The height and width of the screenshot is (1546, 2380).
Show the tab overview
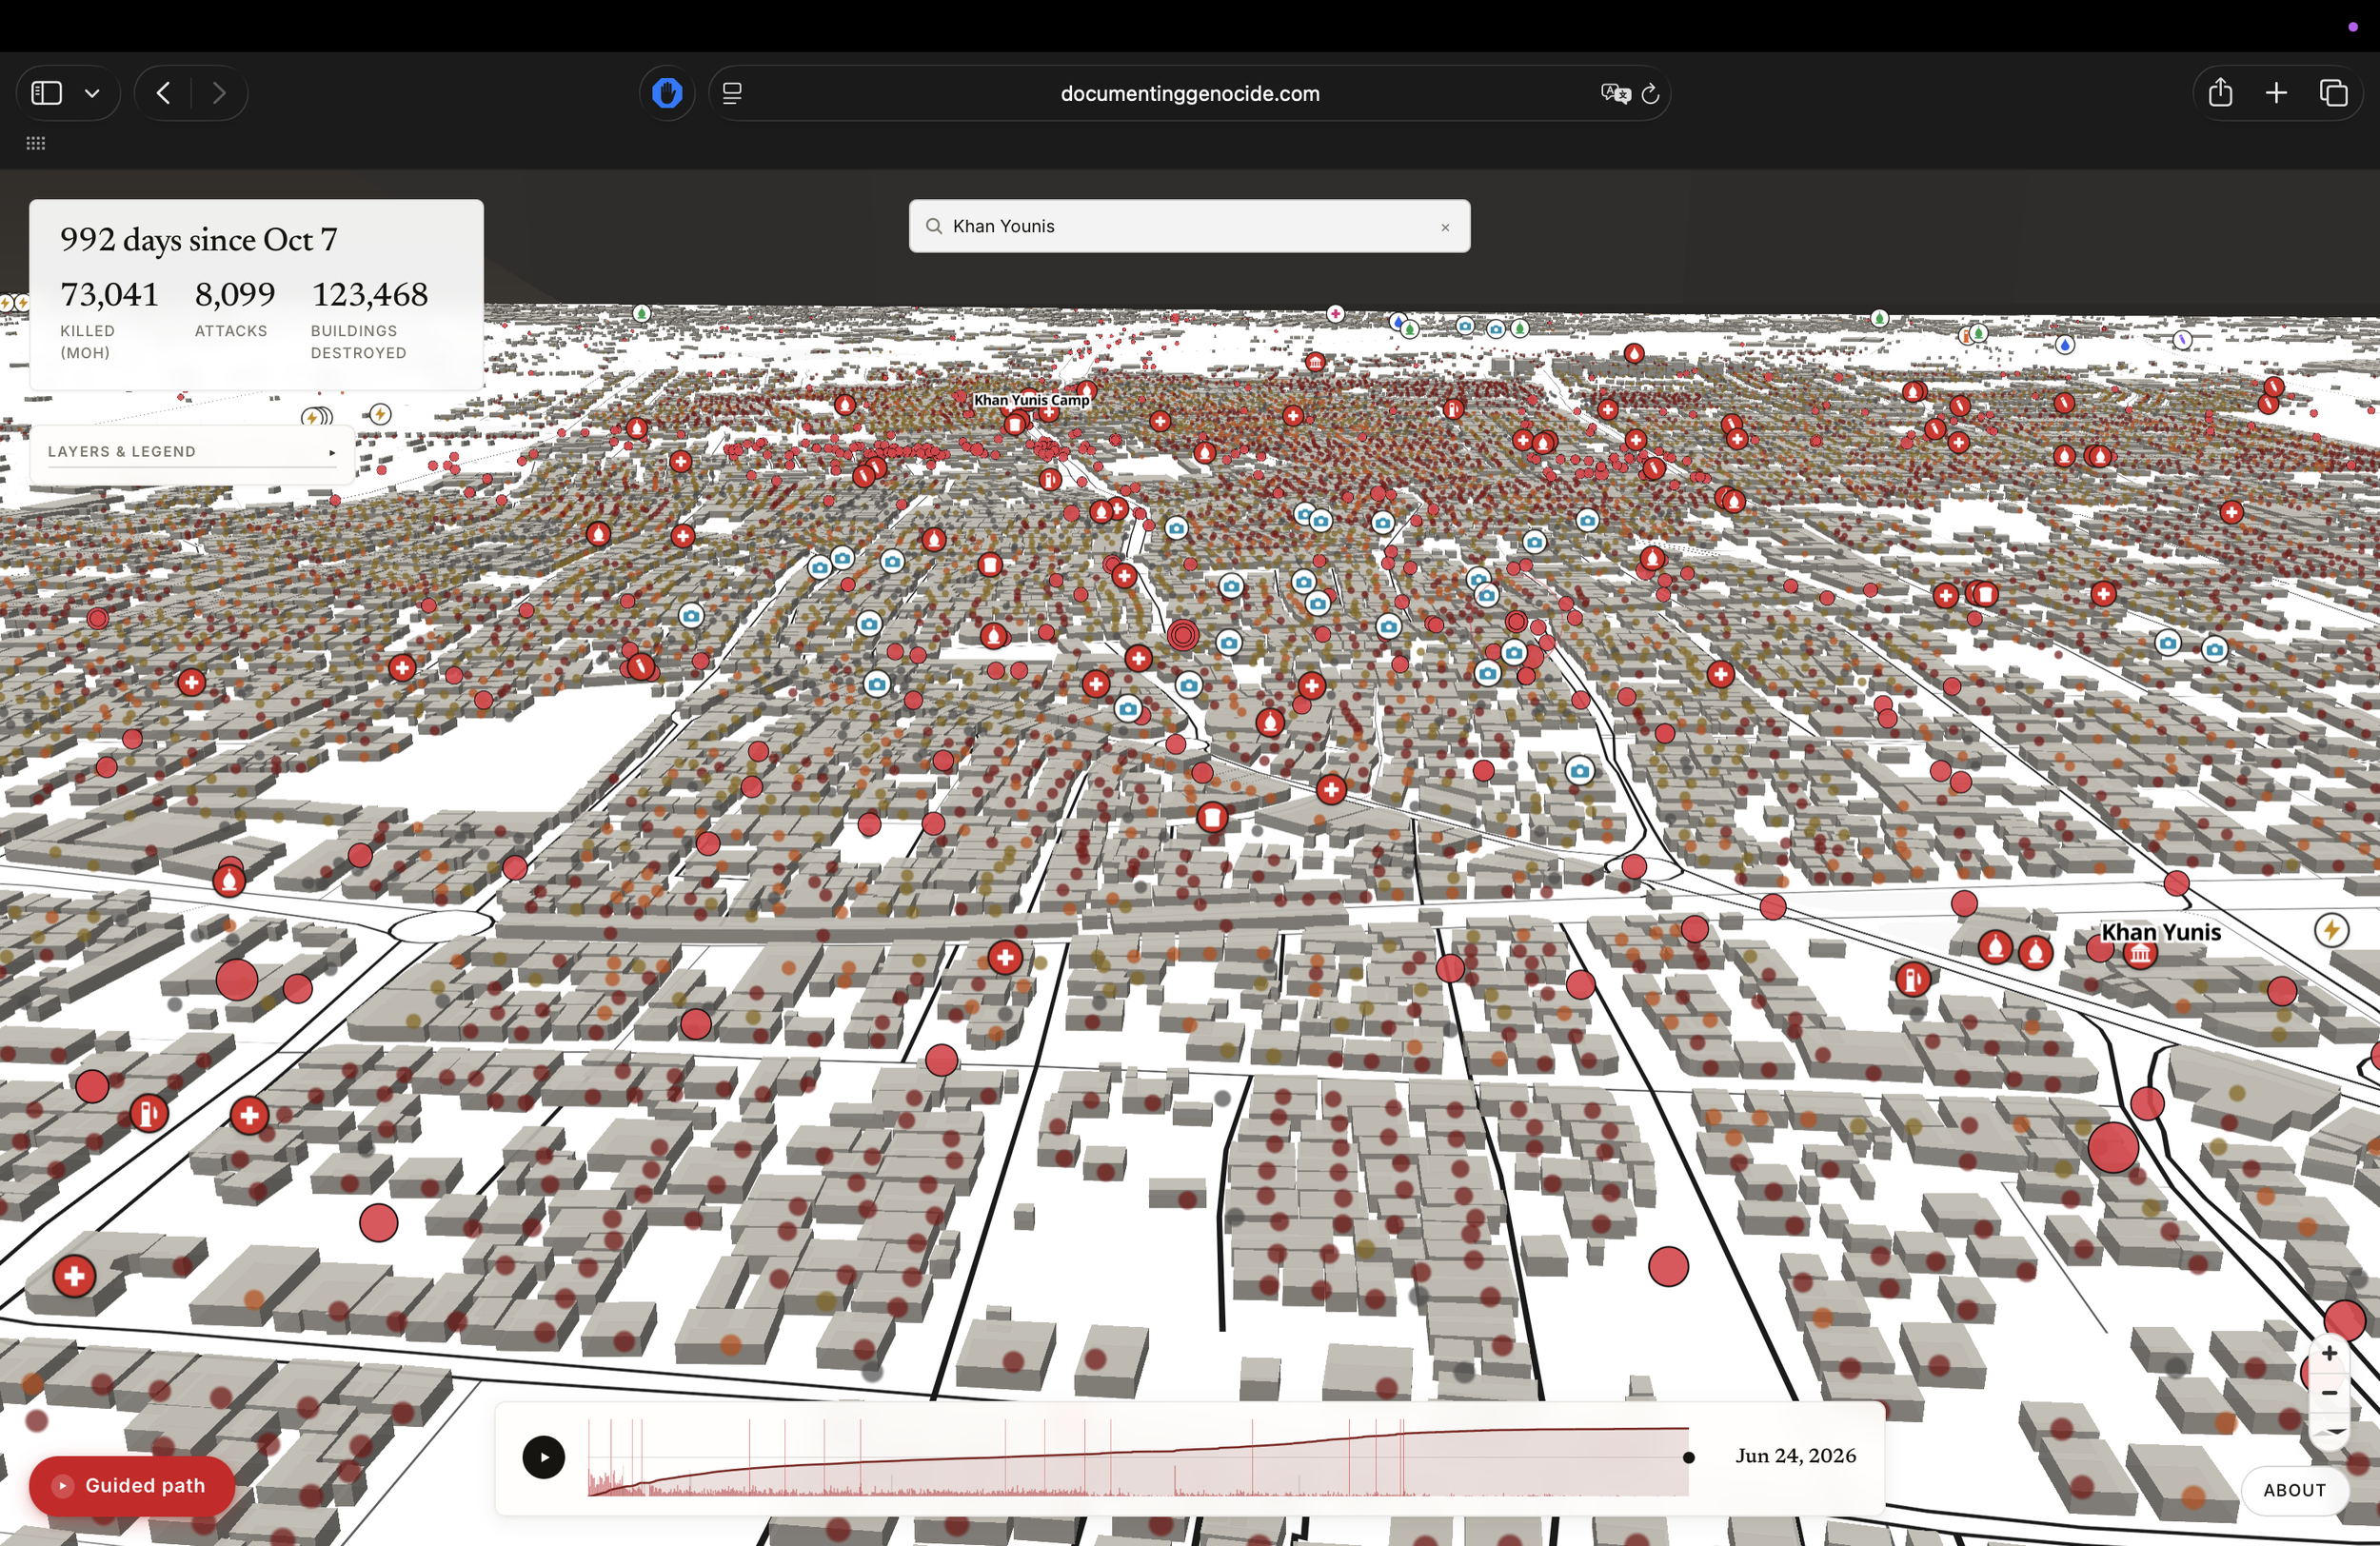(2333, 93)
